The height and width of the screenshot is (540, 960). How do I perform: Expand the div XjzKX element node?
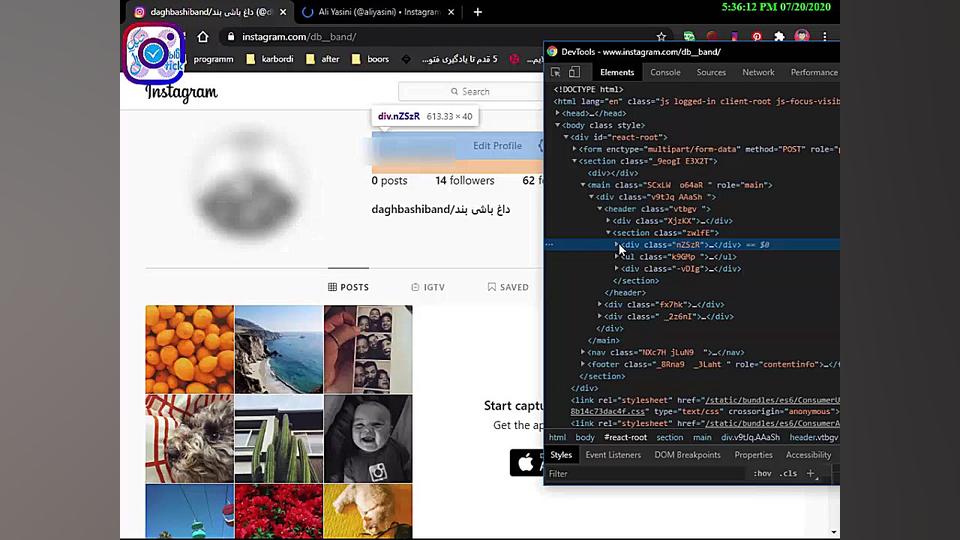tap(609, 220)
